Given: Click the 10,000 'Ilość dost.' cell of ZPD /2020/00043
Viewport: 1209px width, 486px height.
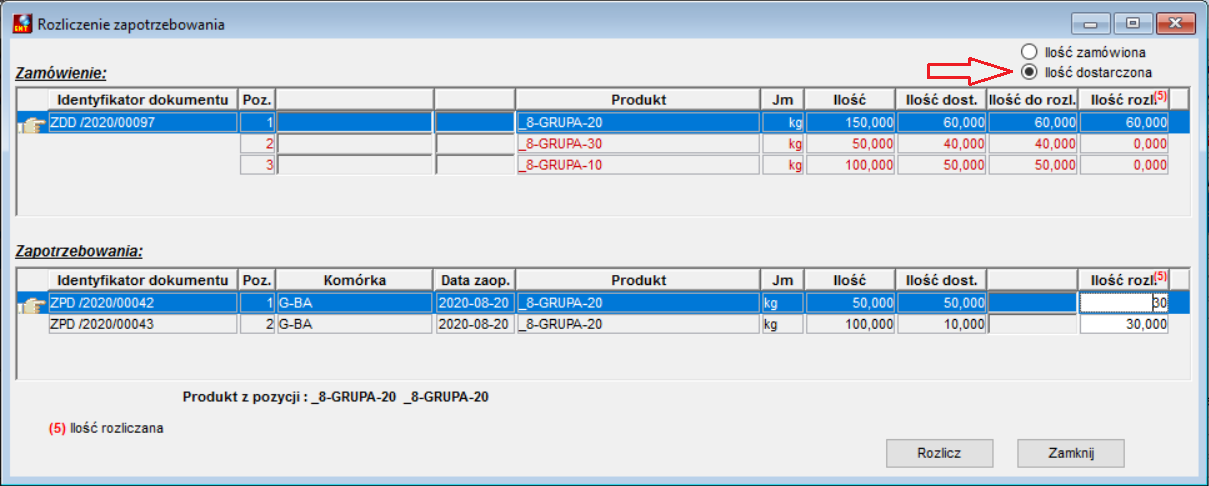Looking at the screenshot, I should point(941,324).
